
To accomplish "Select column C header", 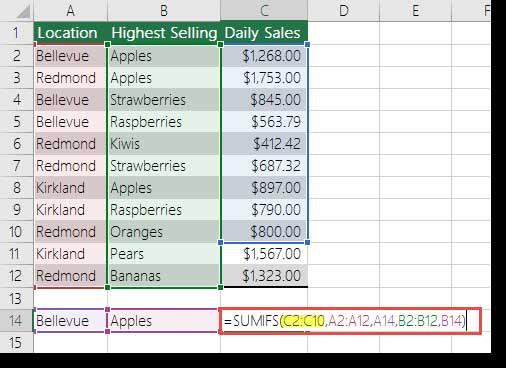I will [x=264, y=11].
